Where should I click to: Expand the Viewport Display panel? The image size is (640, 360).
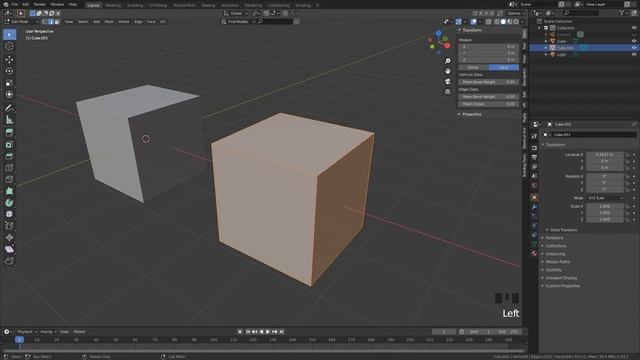pos(561,278)
